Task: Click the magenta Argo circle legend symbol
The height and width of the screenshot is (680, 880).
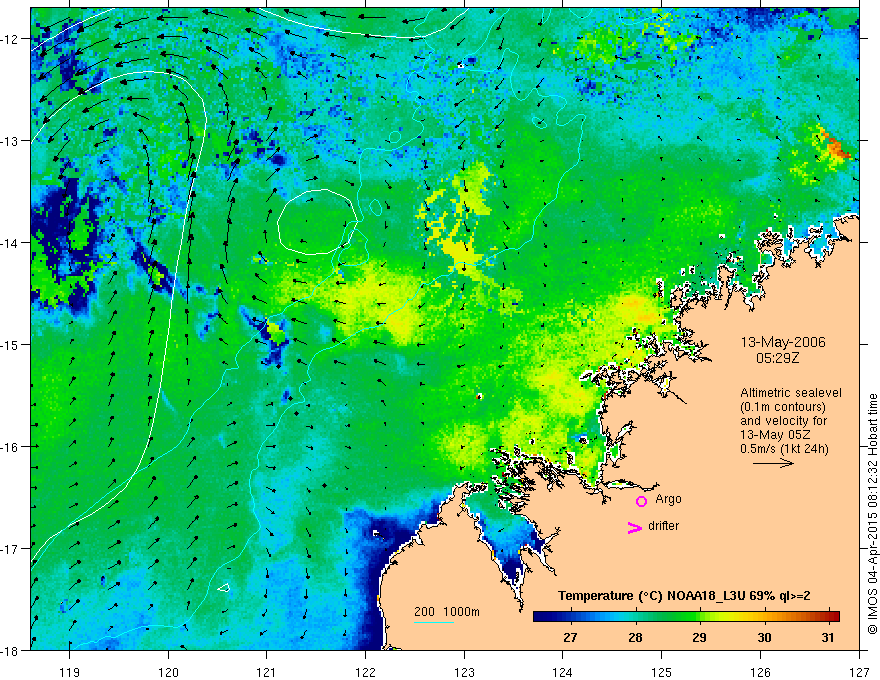Action: coord(641,501)
